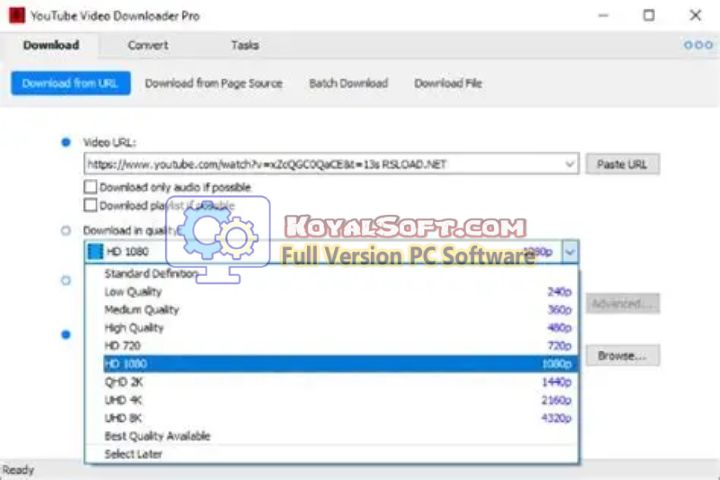Image resolution: width=720 pixels, height=480 pixels.
Task: Click the Ready status bar text
Action: click(x=18, y=470)
